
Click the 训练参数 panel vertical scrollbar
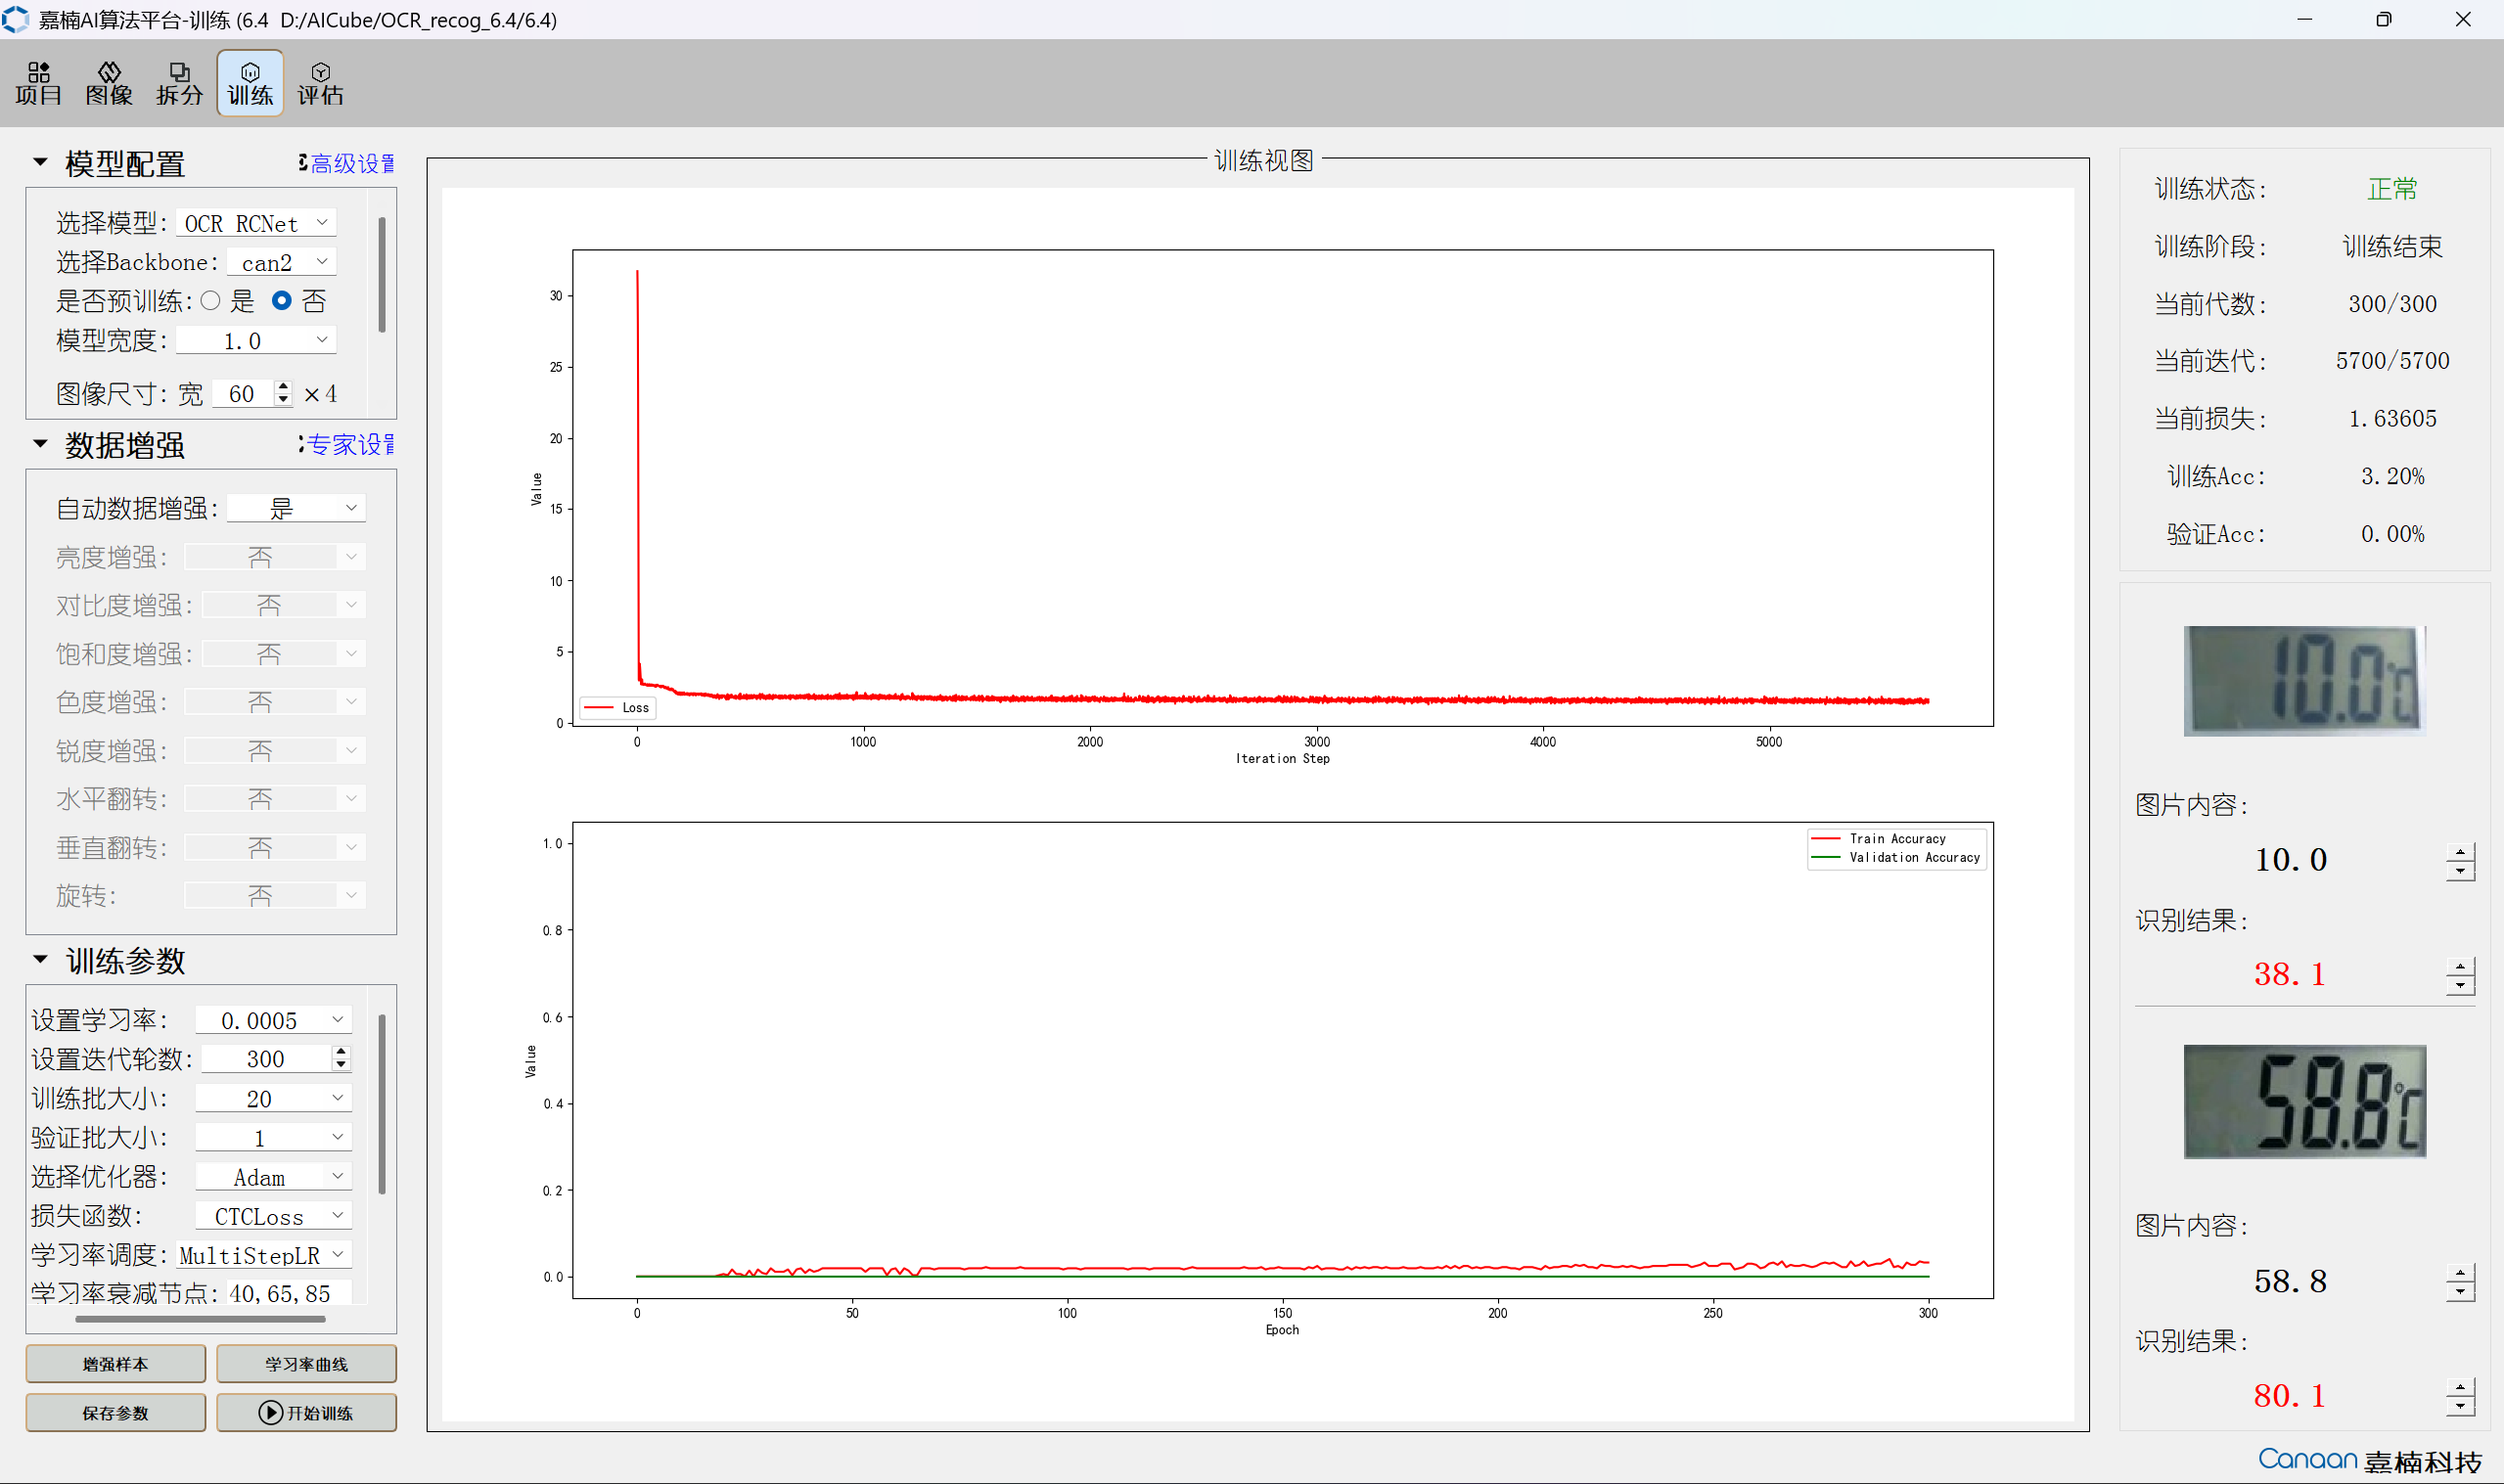[382, 1103]
